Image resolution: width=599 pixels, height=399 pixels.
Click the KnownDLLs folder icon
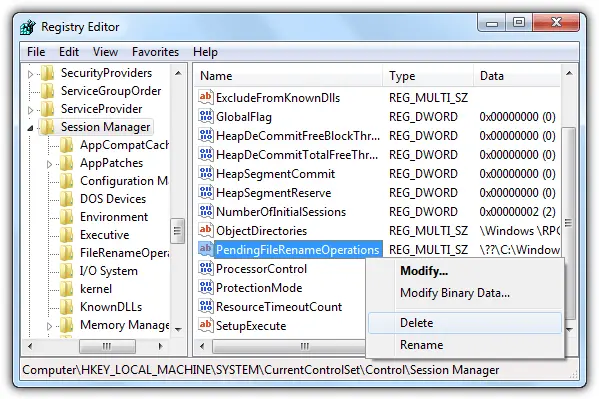click(67, 307)
